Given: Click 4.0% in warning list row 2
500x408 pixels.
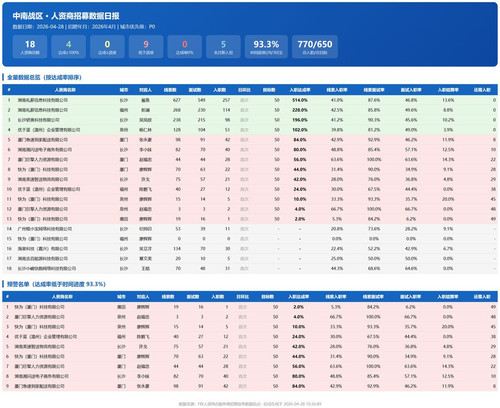Looking at the screenshot, I should 298,317.
